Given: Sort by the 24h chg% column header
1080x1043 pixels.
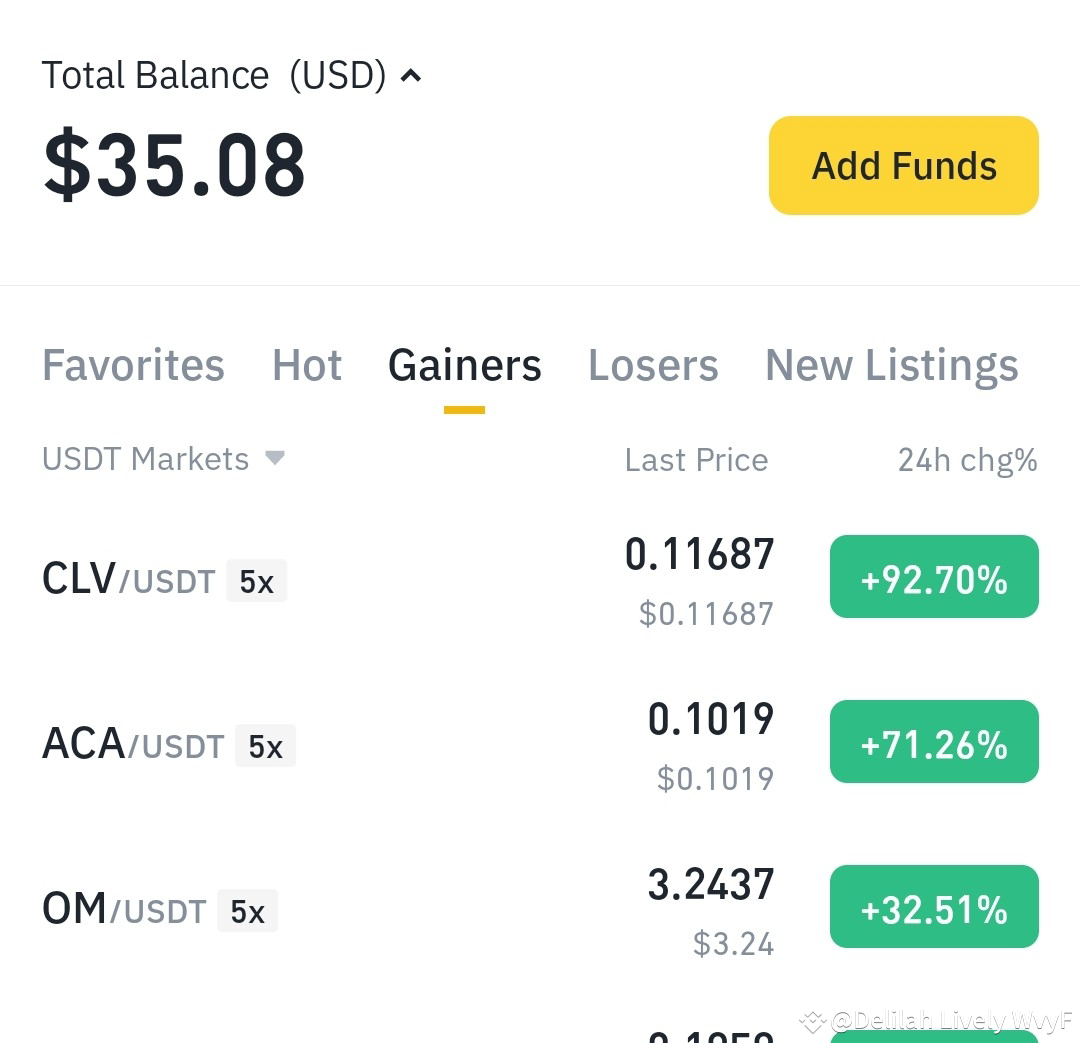Looking at the screenshot, I should point(967,459).
